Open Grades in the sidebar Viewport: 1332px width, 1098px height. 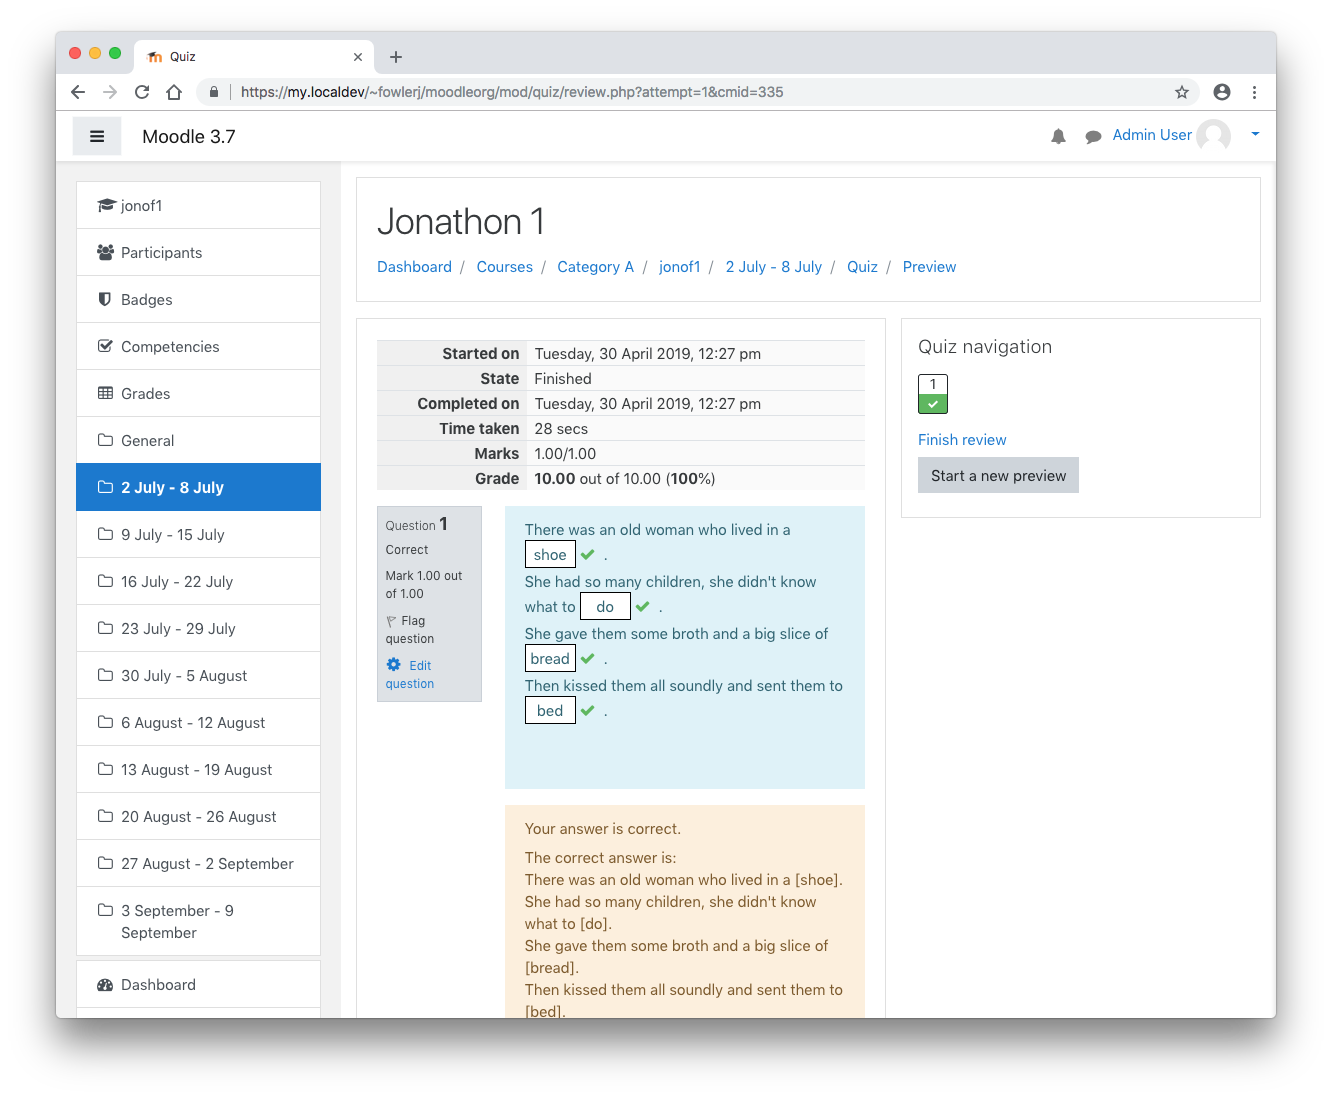(198, 393)
